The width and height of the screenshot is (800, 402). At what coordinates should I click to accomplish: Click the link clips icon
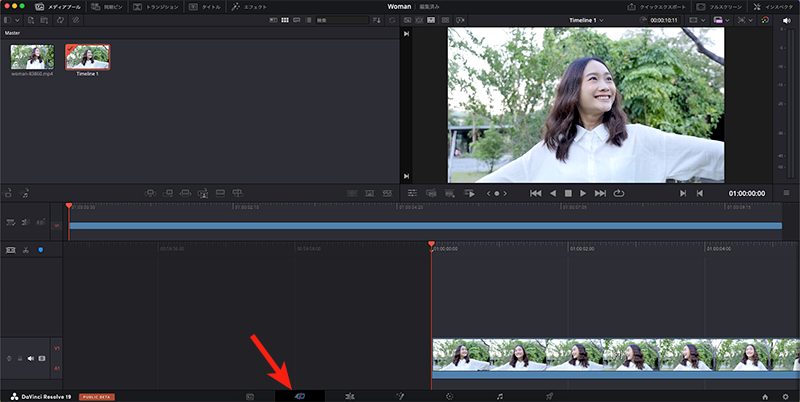click(75, 20)
